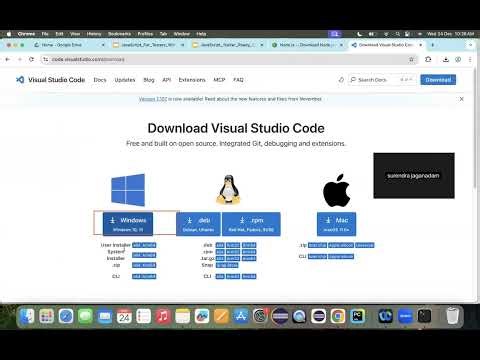This screenshot has height=360, width=480.
Task: Expand the tab search dropdown arrow
Action: (x=471, y=45)
